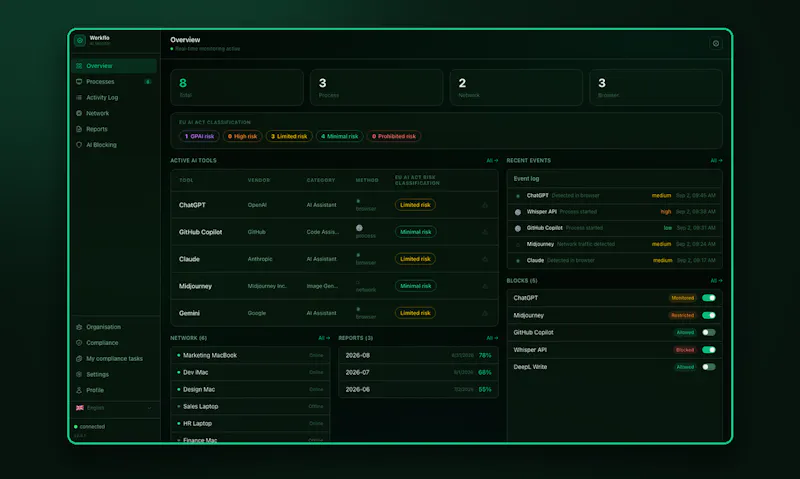Open Activity Log in the sidebar
The height and width of the screenshot is (479, 800).
click(x=114, y=97)
